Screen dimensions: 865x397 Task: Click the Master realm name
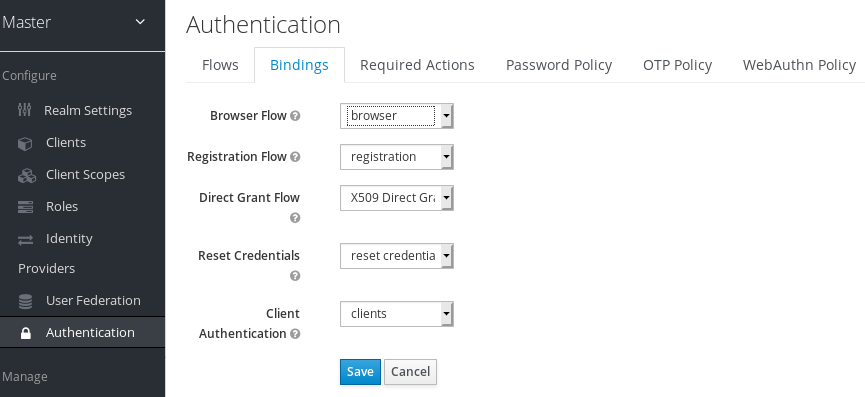(26, 22)
